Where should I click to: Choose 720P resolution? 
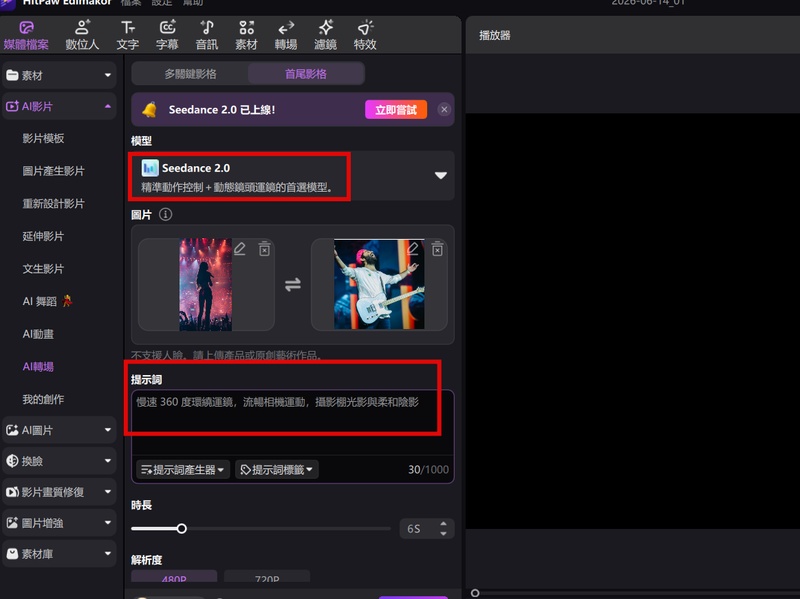click(x=267, y=577)
